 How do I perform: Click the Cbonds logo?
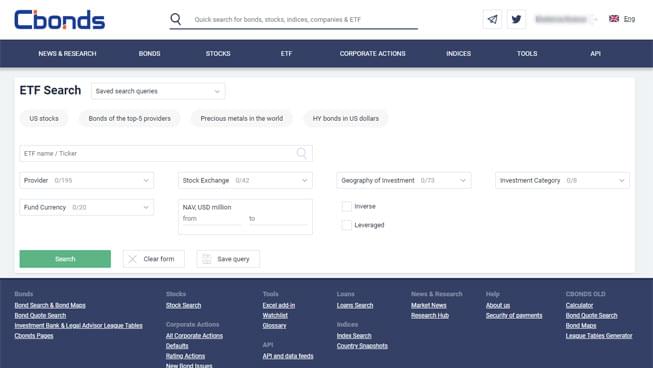[60, 20]
